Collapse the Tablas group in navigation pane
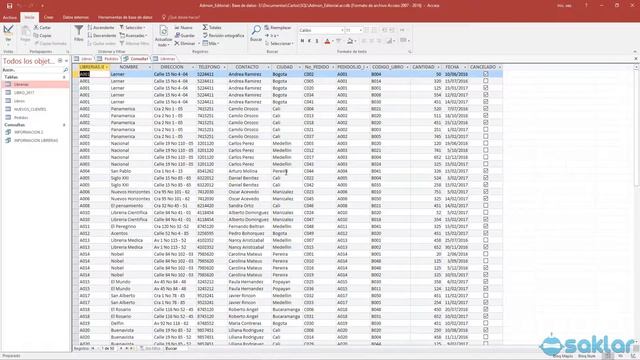The width and height of the screenshot is (640, 360). pyautogui.click(x=64, y=77)
